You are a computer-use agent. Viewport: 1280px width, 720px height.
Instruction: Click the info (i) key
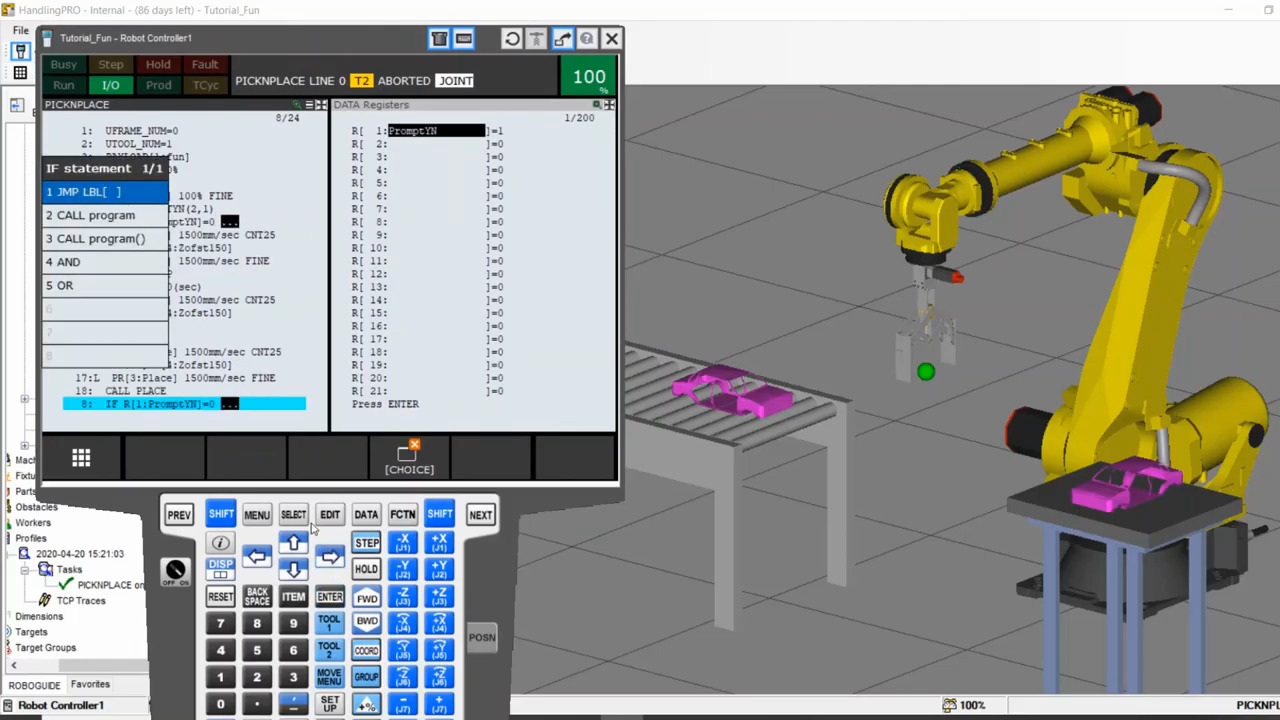[221, 543]
